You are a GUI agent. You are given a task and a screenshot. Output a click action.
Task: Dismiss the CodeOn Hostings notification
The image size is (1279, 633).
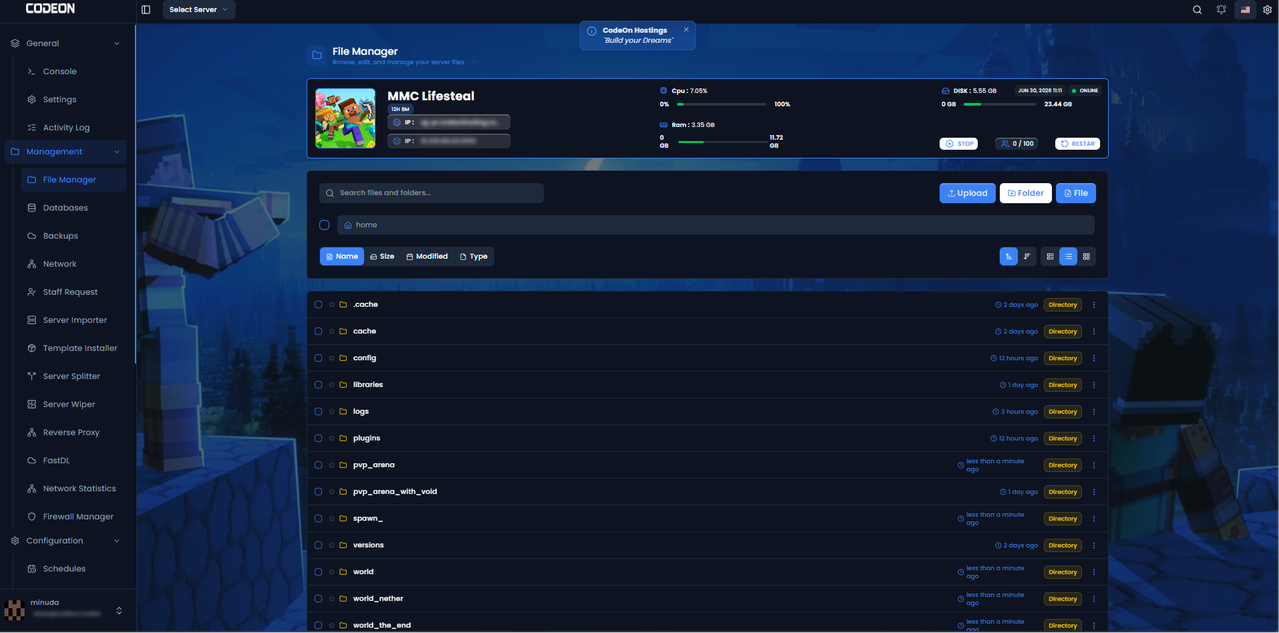point(686,30)
